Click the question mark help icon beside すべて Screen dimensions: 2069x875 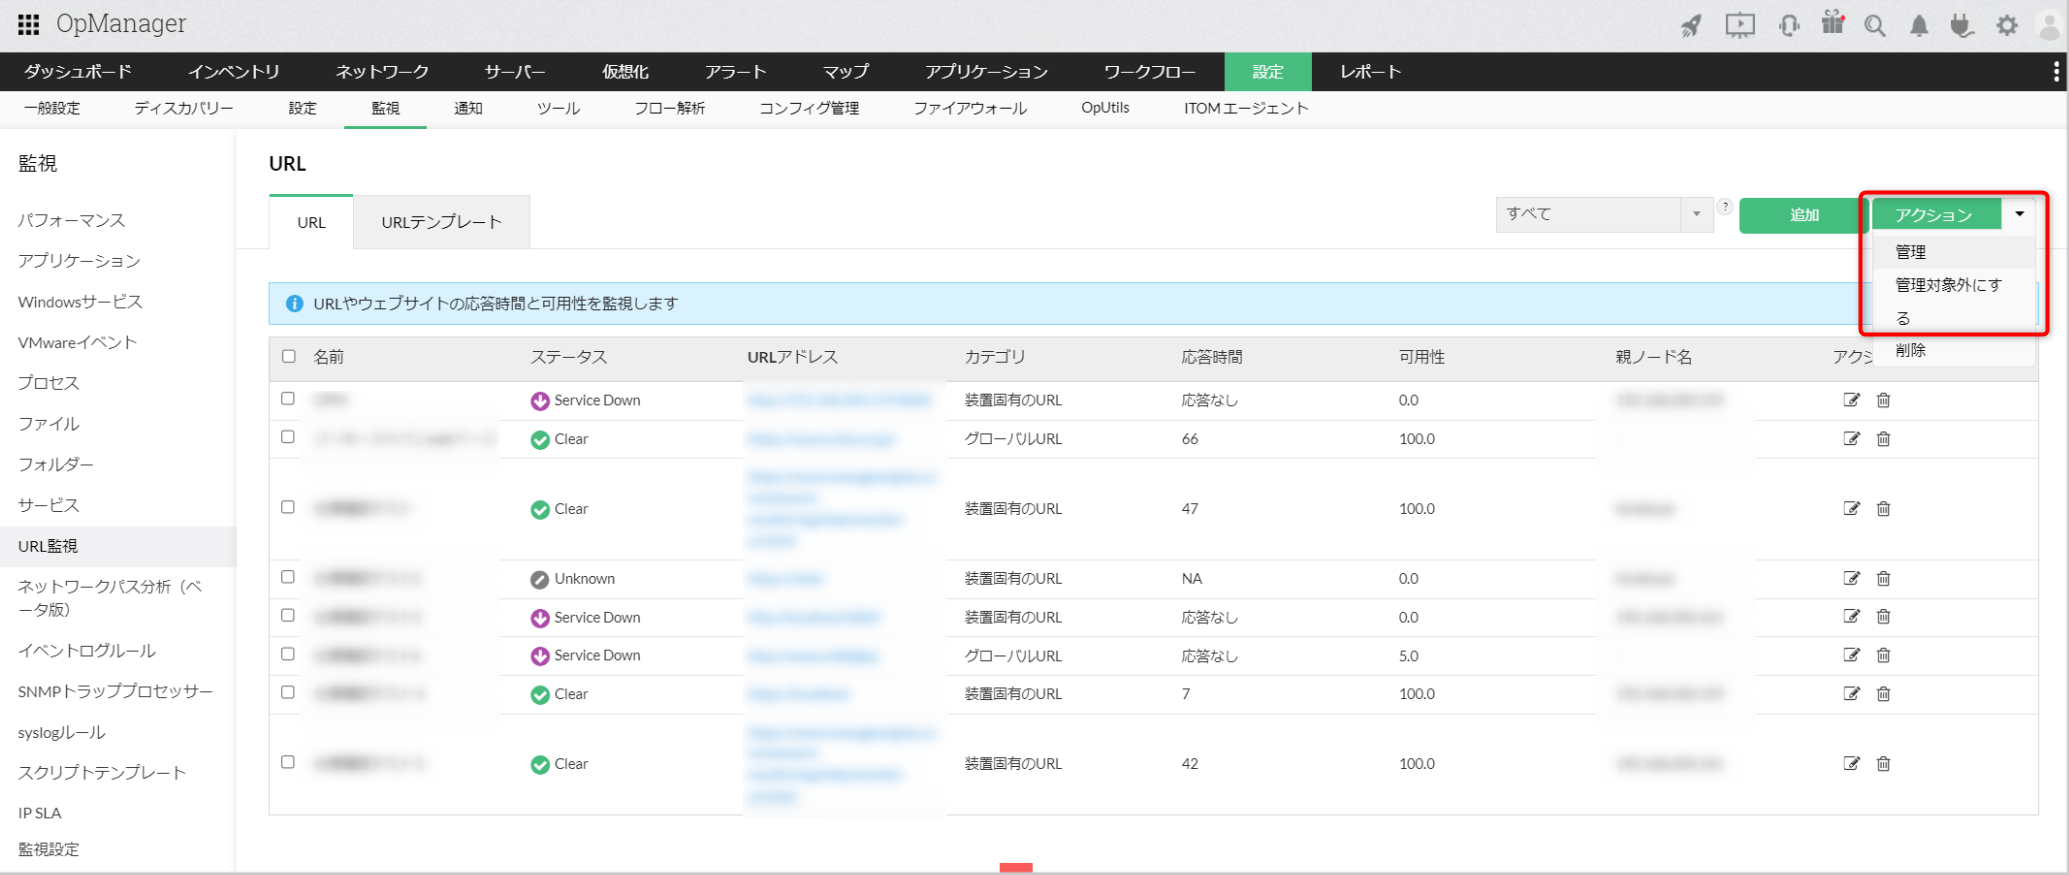point(1725,206)
